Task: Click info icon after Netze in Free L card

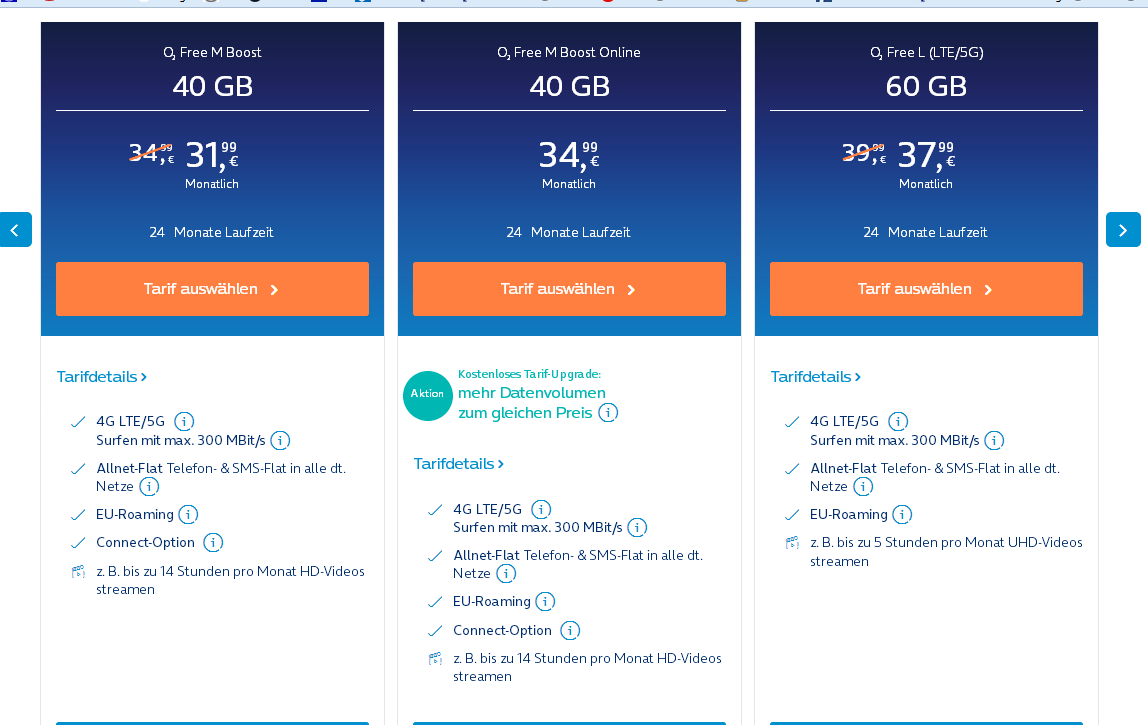Action: pos(863,486)
